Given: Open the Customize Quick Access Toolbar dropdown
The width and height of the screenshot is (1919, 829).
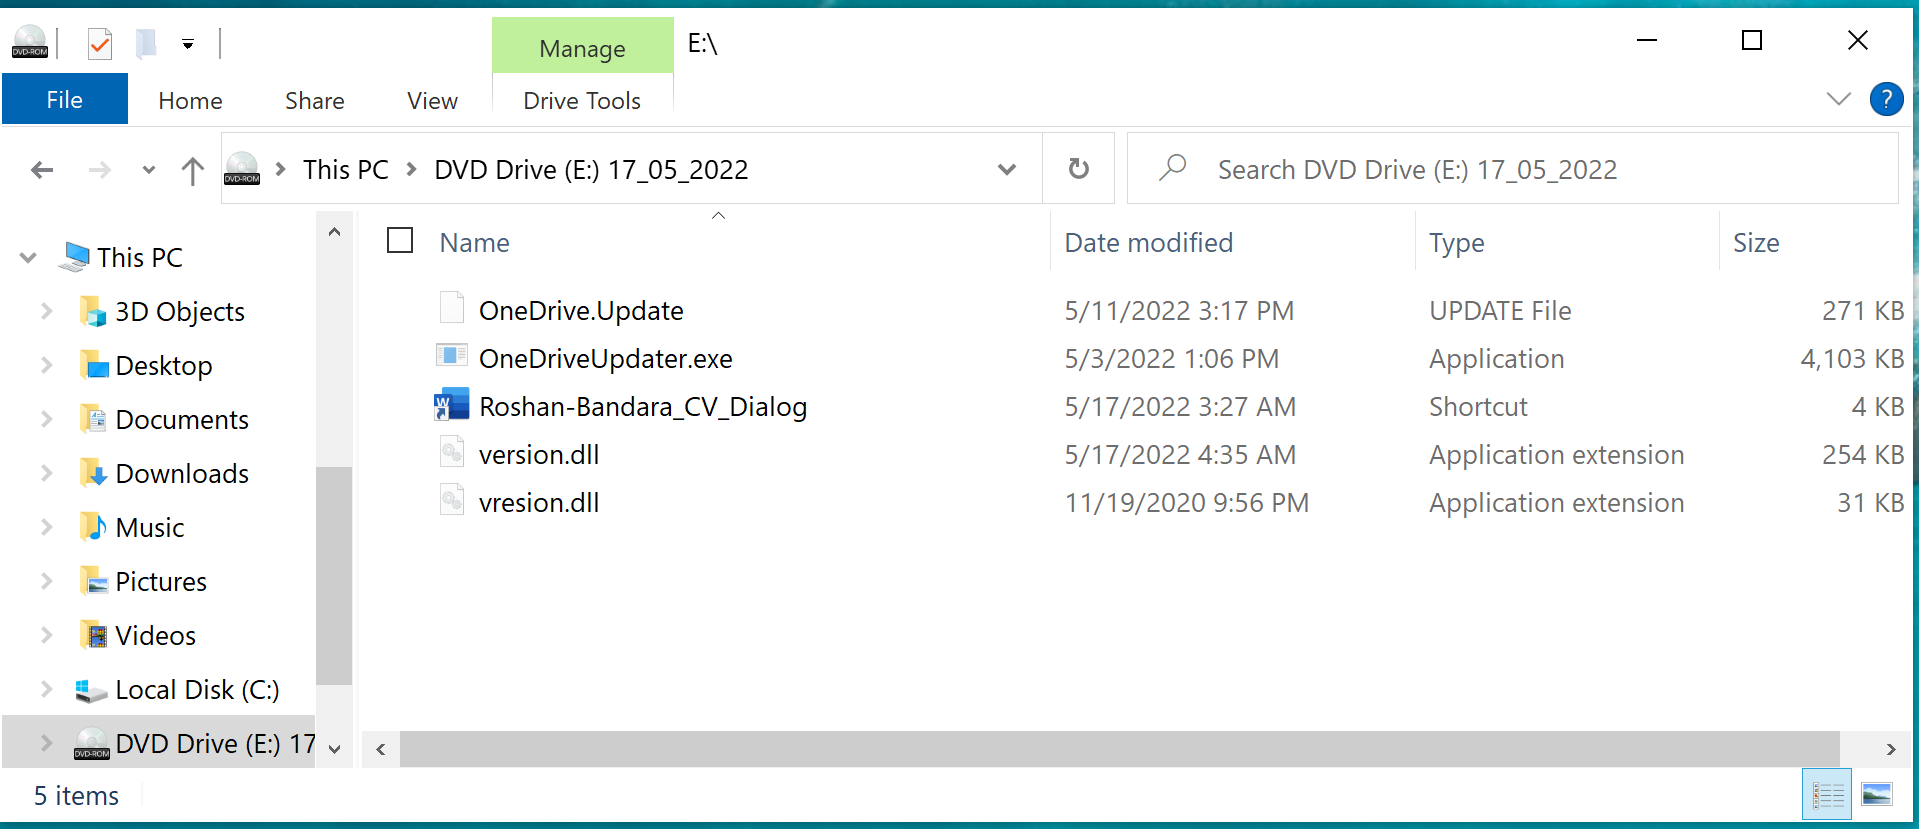Looking at the screenshot, I should (188, 44).
